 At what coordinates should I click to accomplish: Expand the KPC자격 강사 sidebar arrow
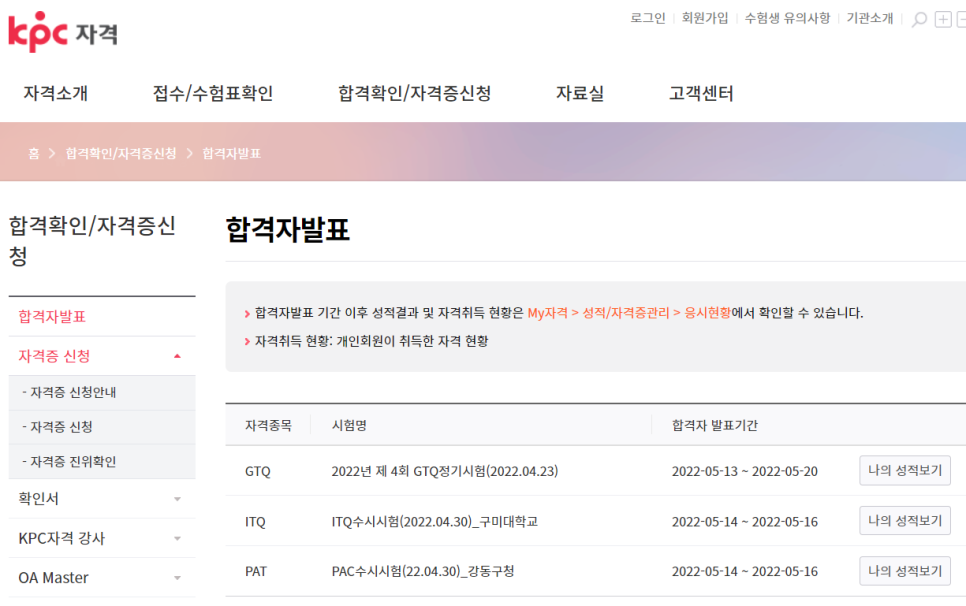177,539
